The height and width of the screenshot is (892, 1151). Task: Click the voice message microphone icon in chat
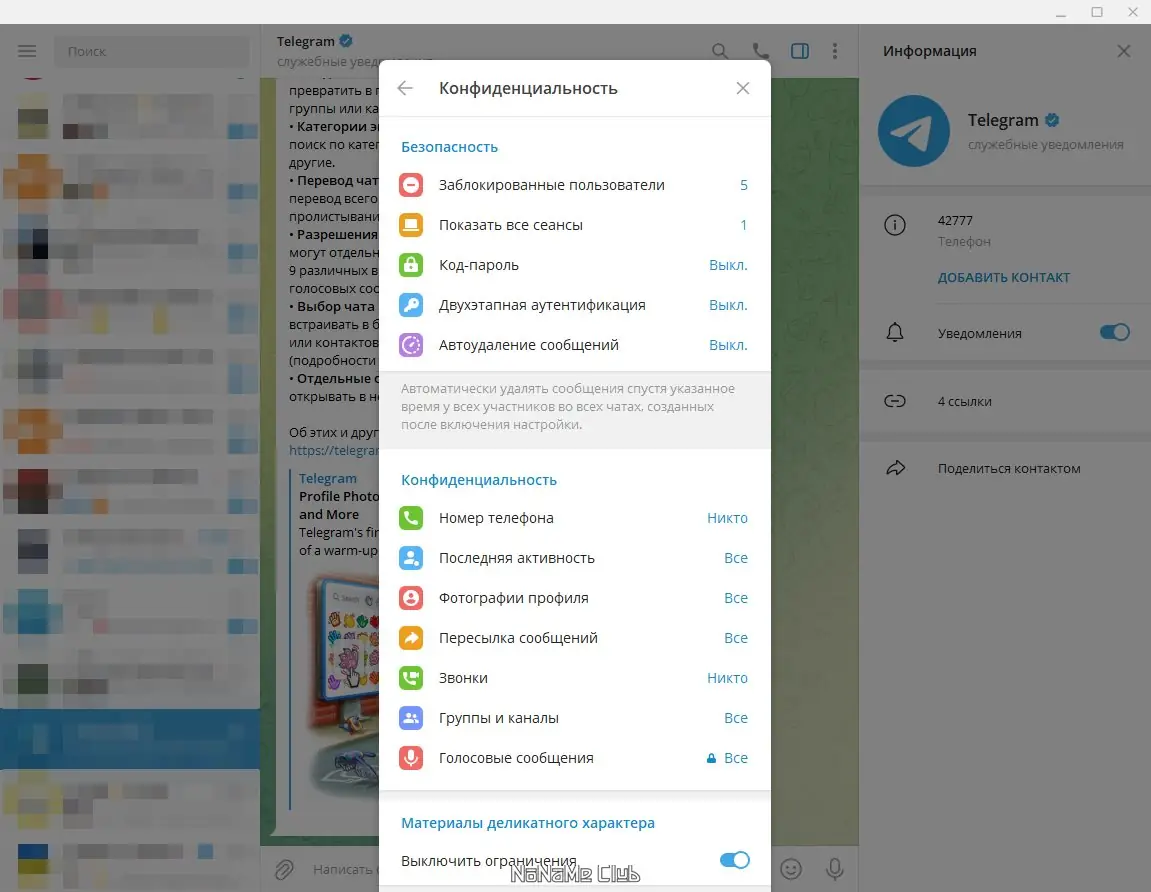(835, 869)
